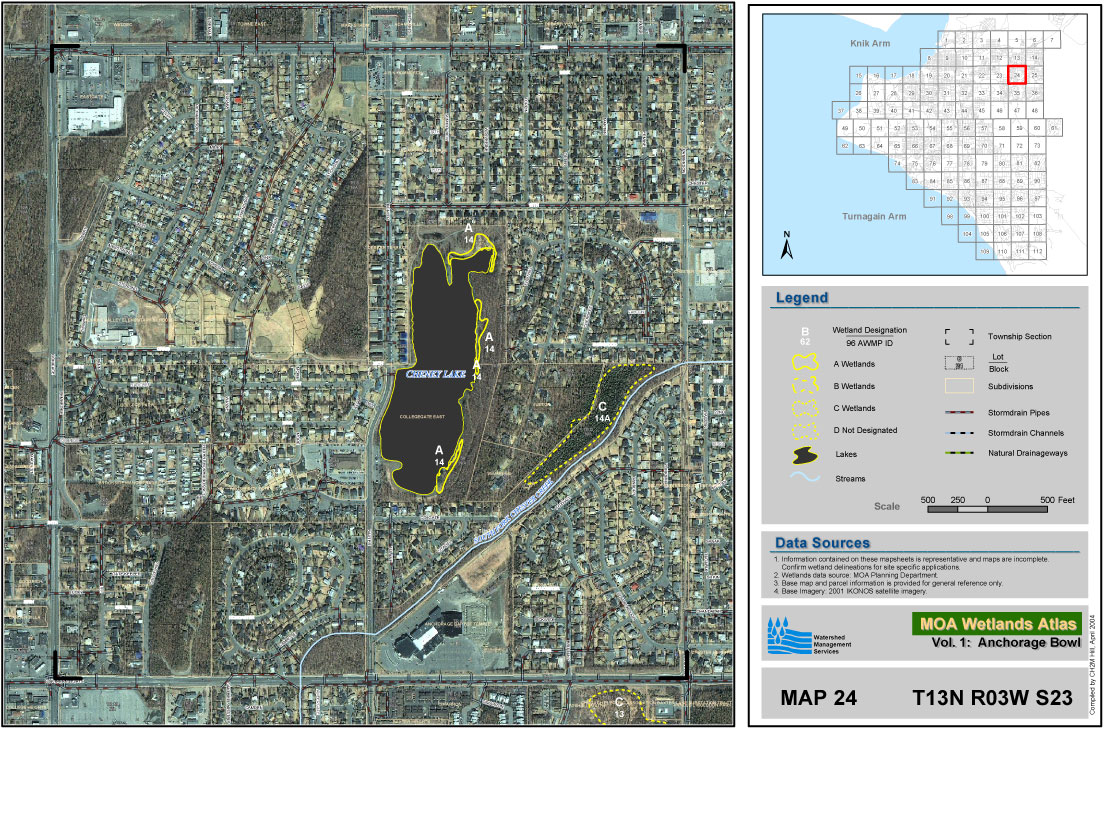1104x839 pixels.
Task: Select highlighted grid cell 24 on index map
Action: point(1017,75)
